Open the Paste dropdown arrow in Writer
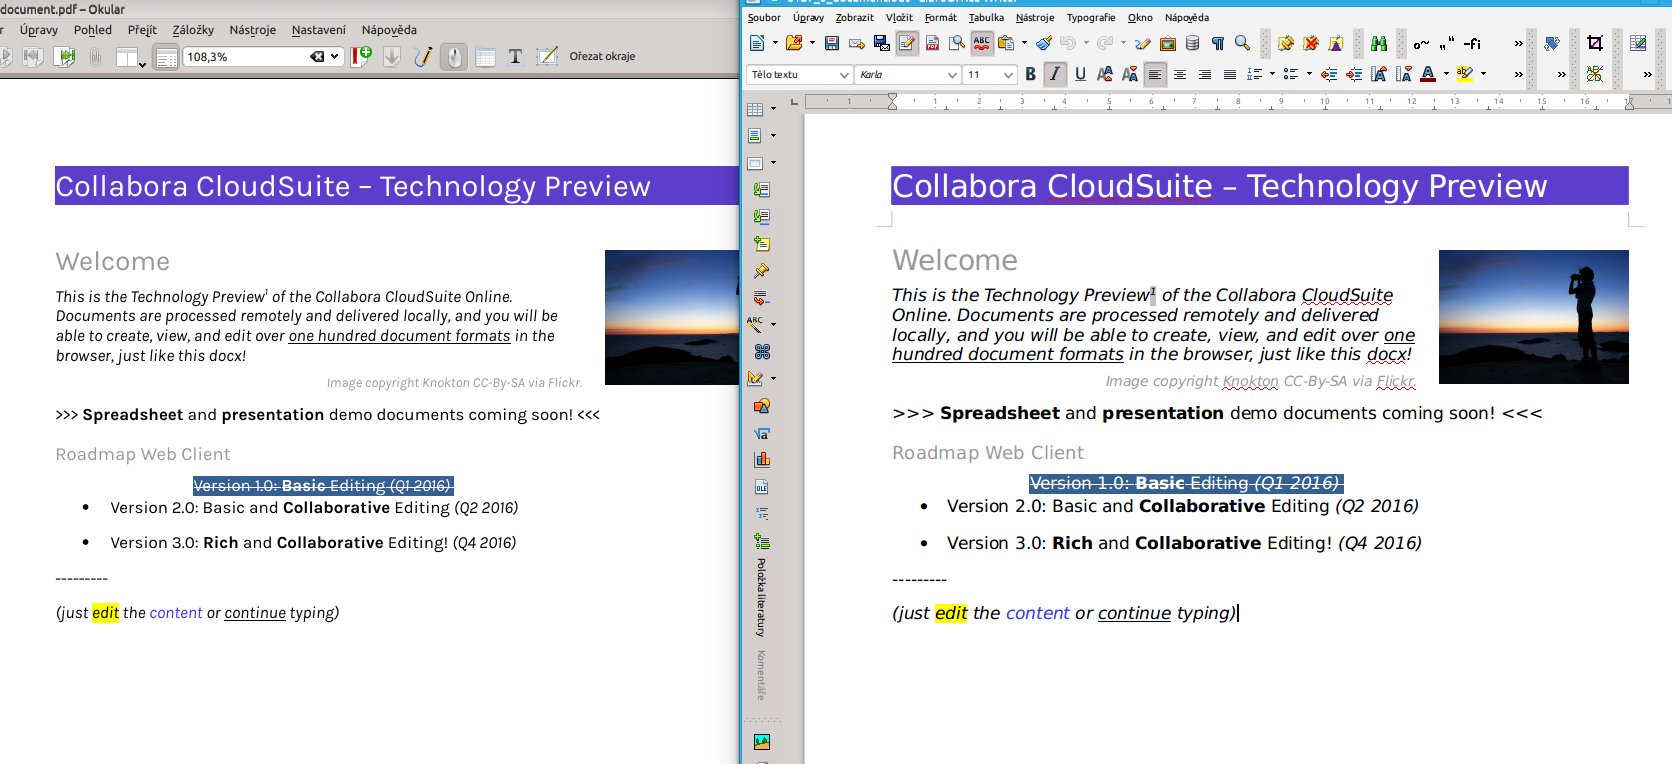This screenshot has height=764, width=1672. [1023, 43]
